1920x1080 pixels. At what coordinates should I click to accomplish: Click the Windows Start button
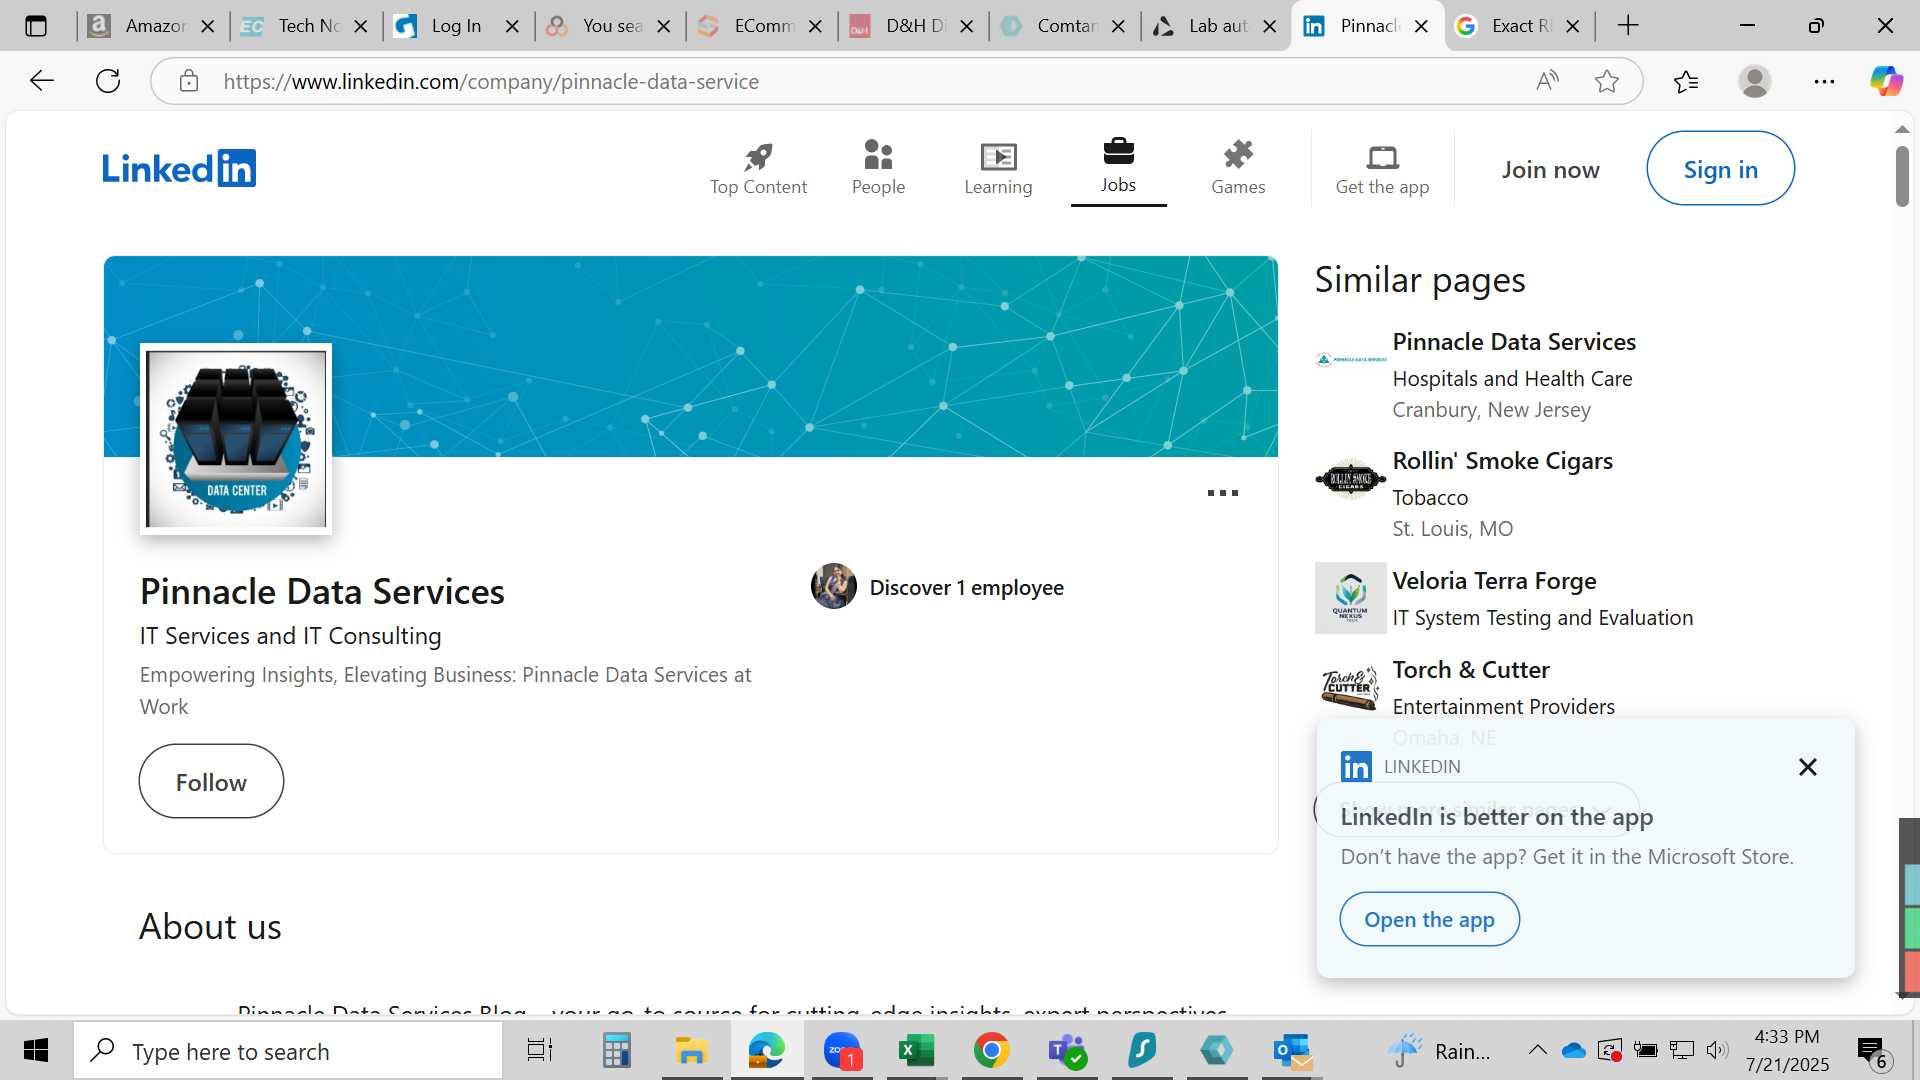pyautogui.click(x=36, y=1050)
